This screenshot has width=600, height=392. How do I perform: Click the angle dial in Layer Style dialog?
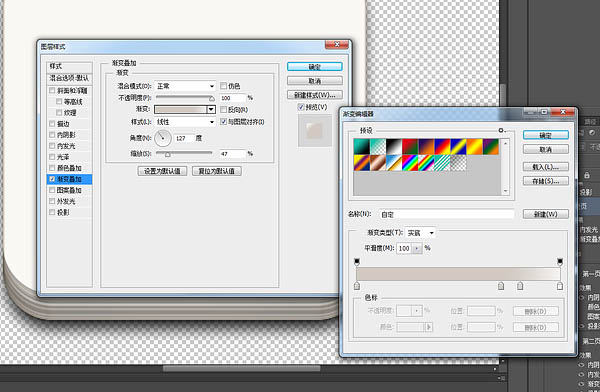tap(163, 138)
